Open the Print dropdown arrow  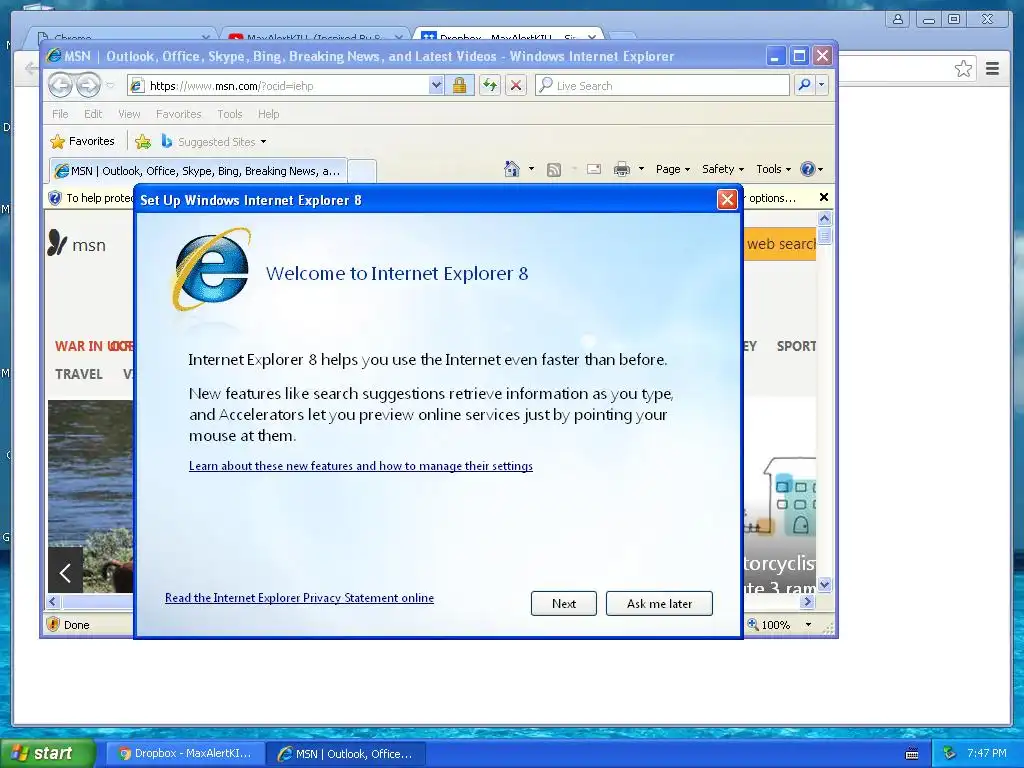tap(641, 169)
